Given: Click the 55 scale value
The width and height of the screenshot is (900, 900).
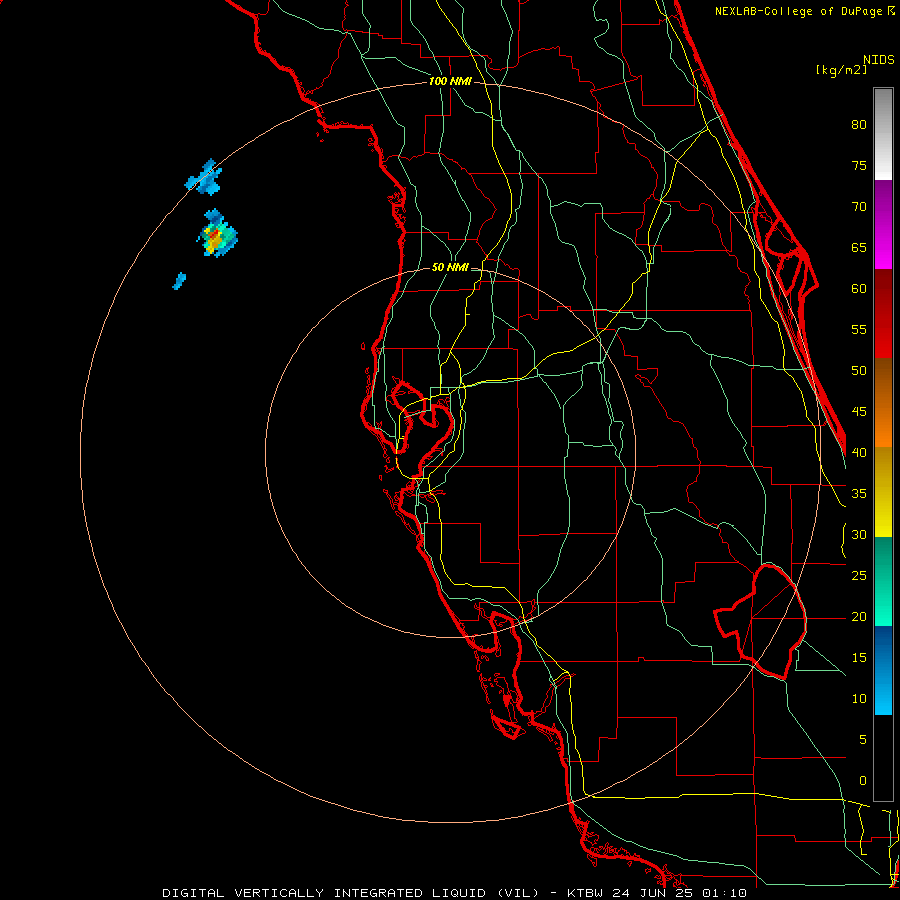Looking at the screenshot, I should pyautogui.click(x=859, y=329).
